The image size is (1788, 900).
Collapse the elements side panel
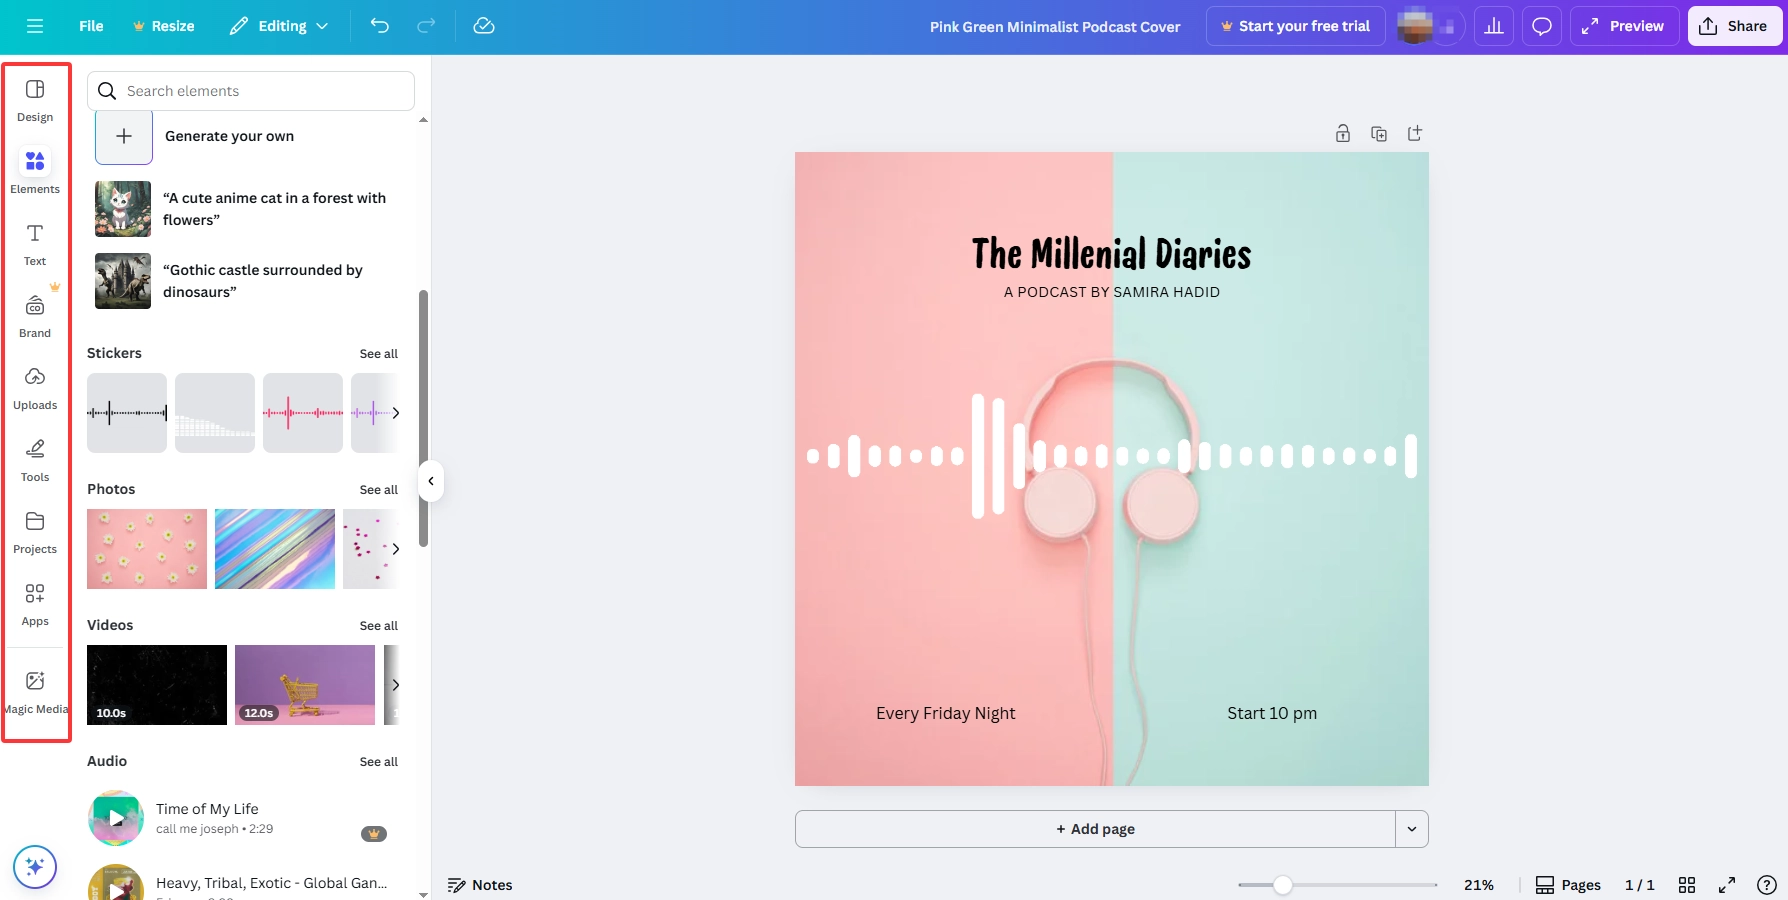(x=430, y=481)
